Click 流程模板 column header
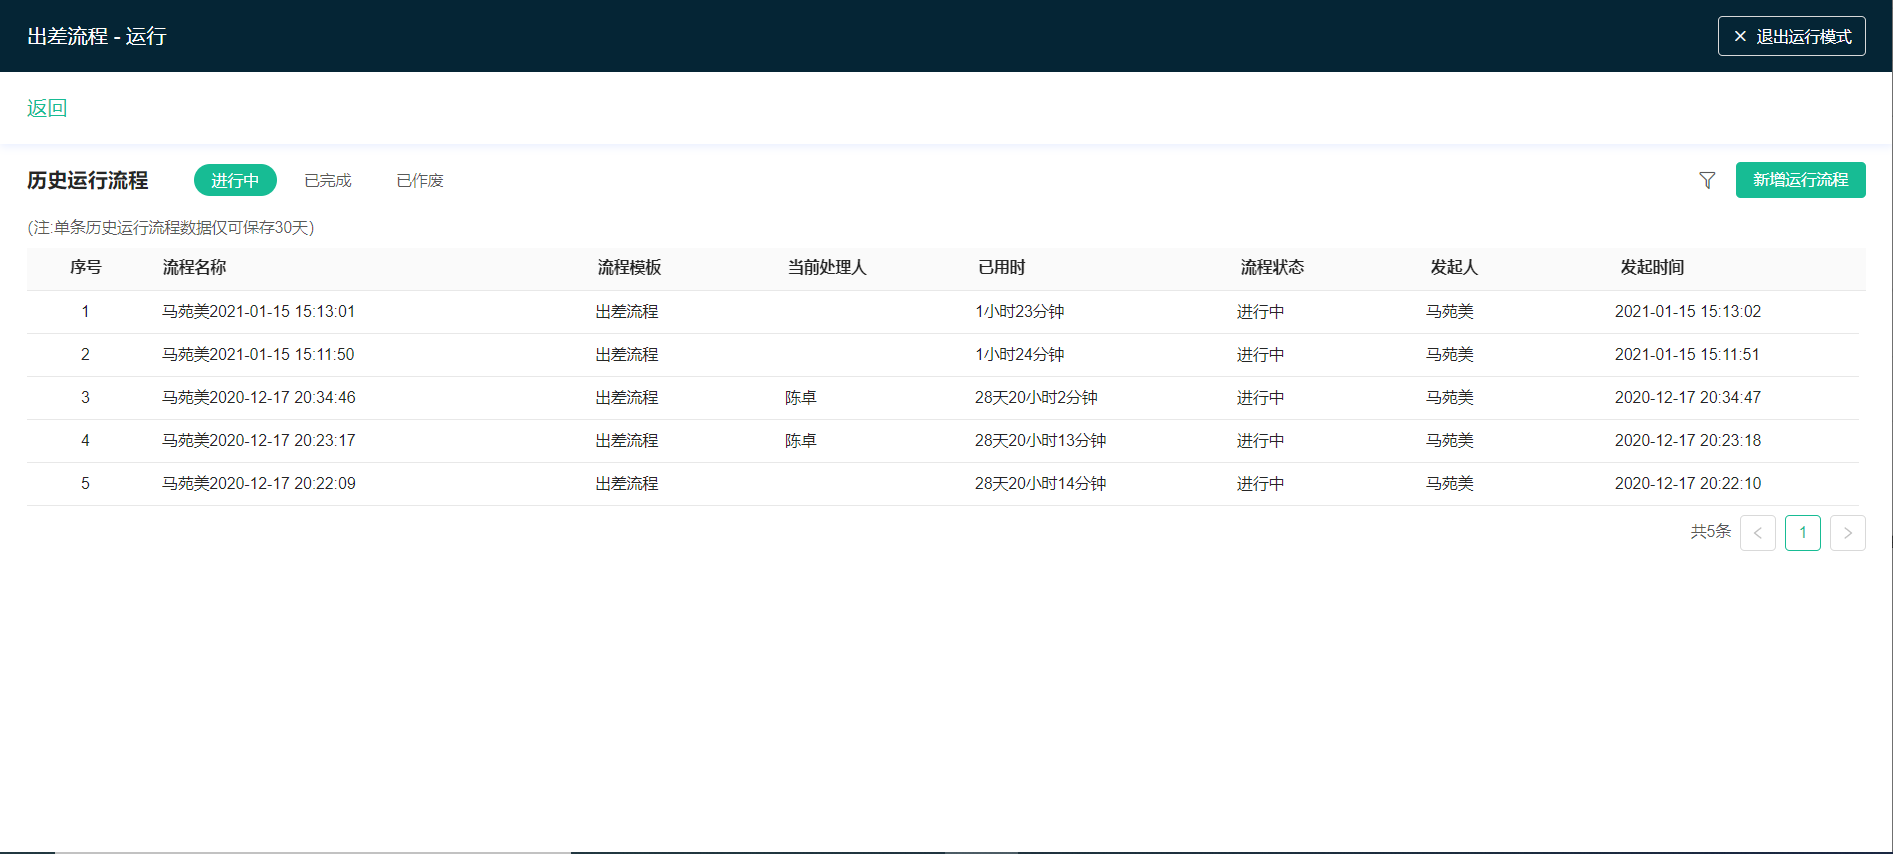The image size is (1893, 854). click(629, 267)
